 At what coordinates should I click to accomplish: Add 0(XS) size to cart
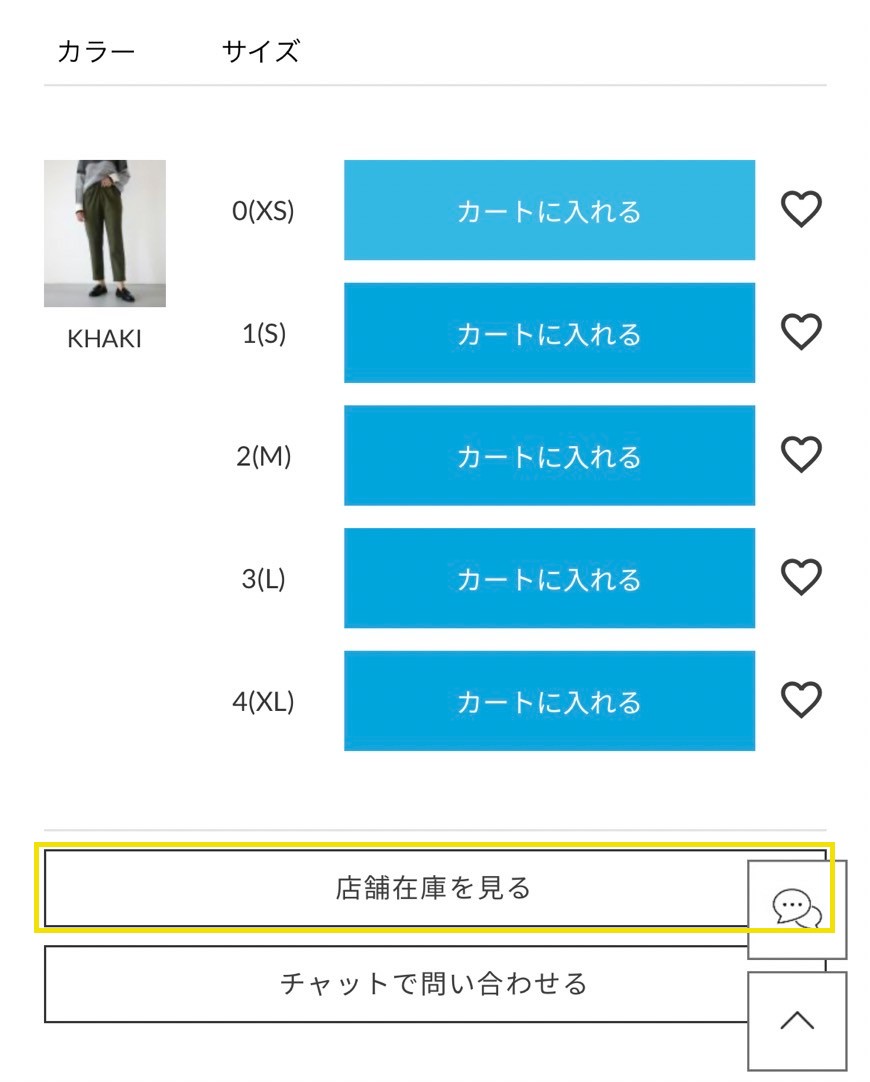[x=549, y=210]
